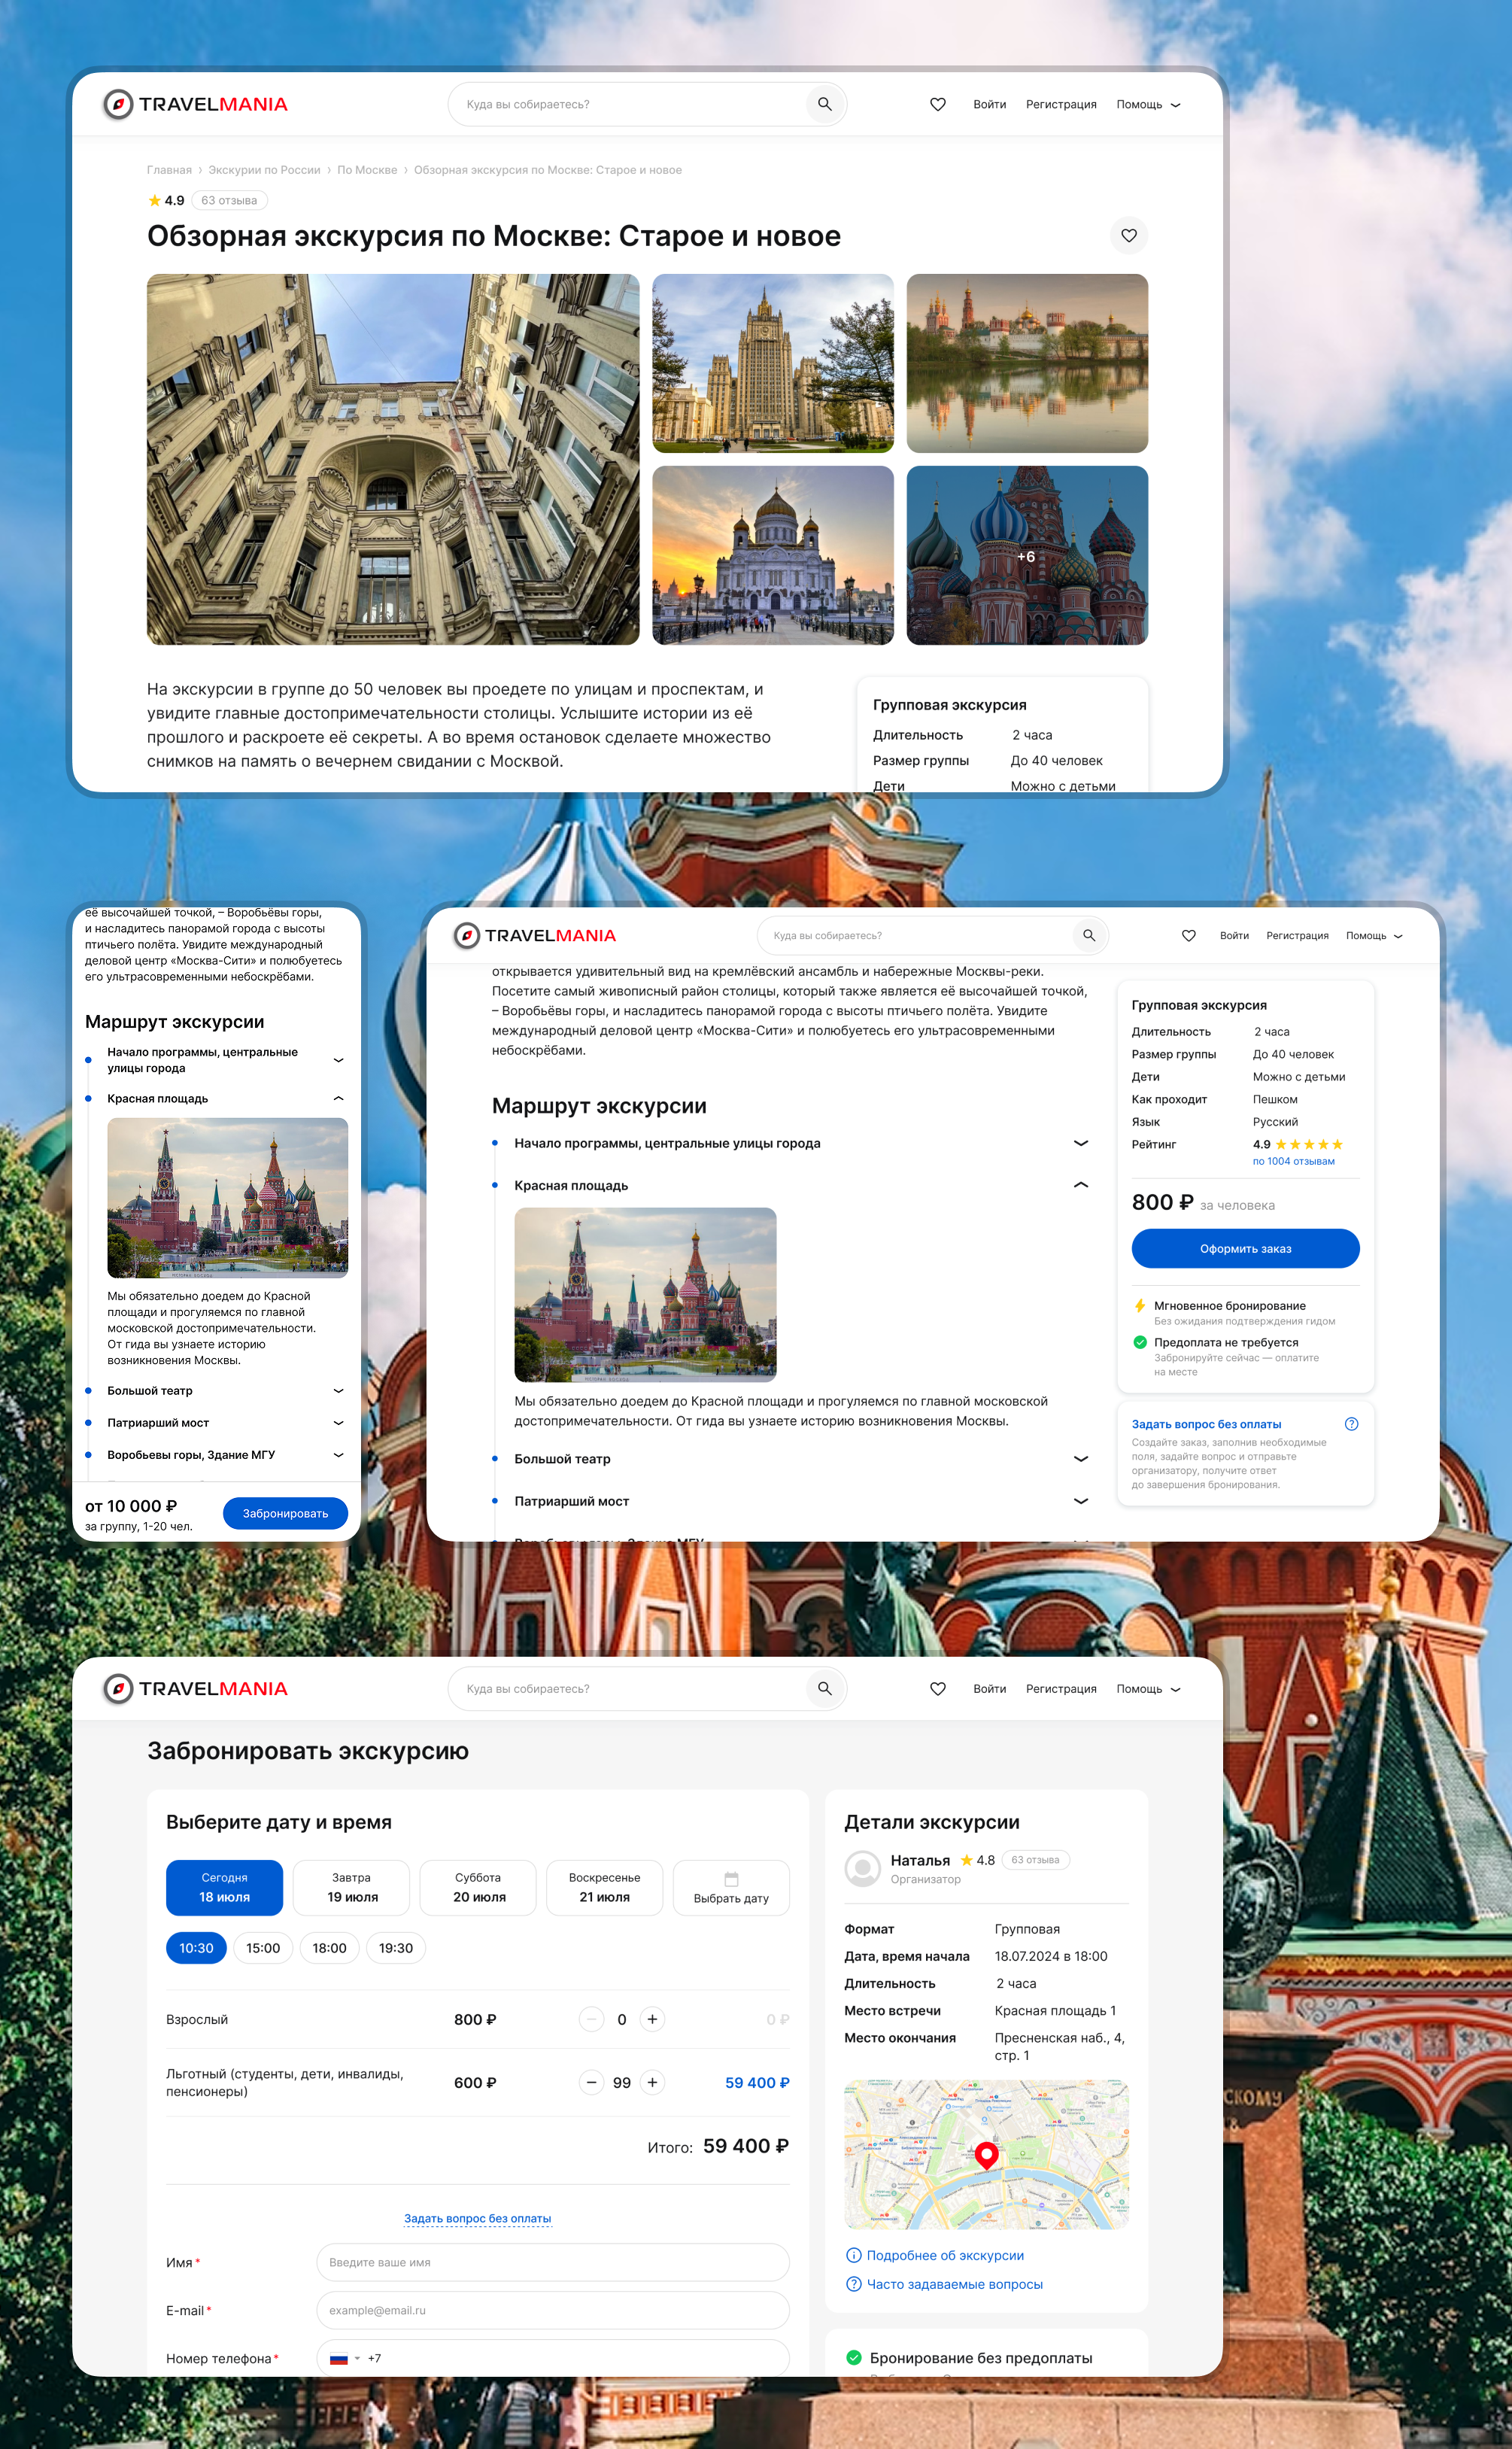Select the 19:30 time slot
This screenshot has width=1512, height=2449.
tap(396, 1948)
